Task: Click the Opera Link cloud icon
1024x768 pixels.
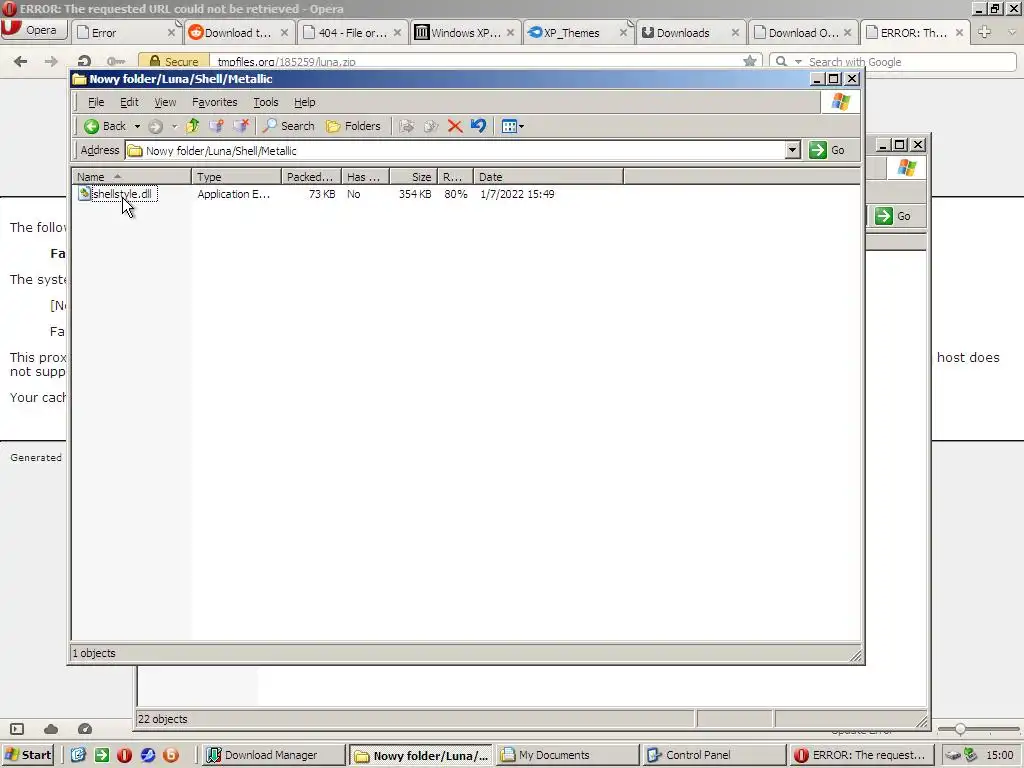Action: pos(51,729)
